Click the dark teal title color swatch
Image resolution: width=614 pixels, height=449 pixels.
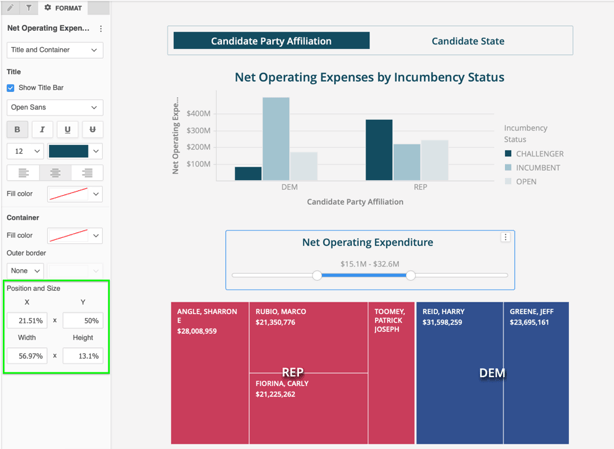tap(69, 151)
